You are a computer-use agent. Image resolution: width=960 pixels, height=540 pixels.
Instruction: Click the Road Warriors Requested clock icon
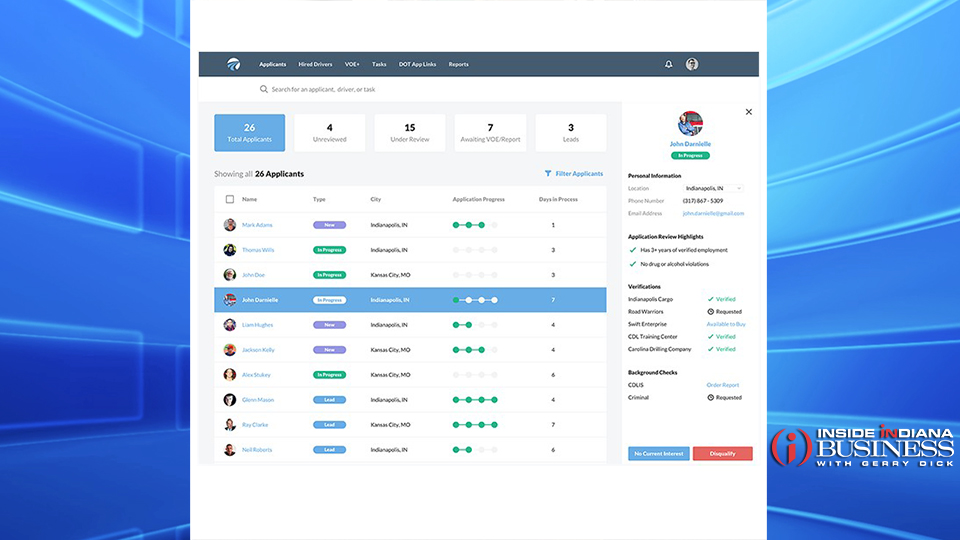(x=711, y=312)
